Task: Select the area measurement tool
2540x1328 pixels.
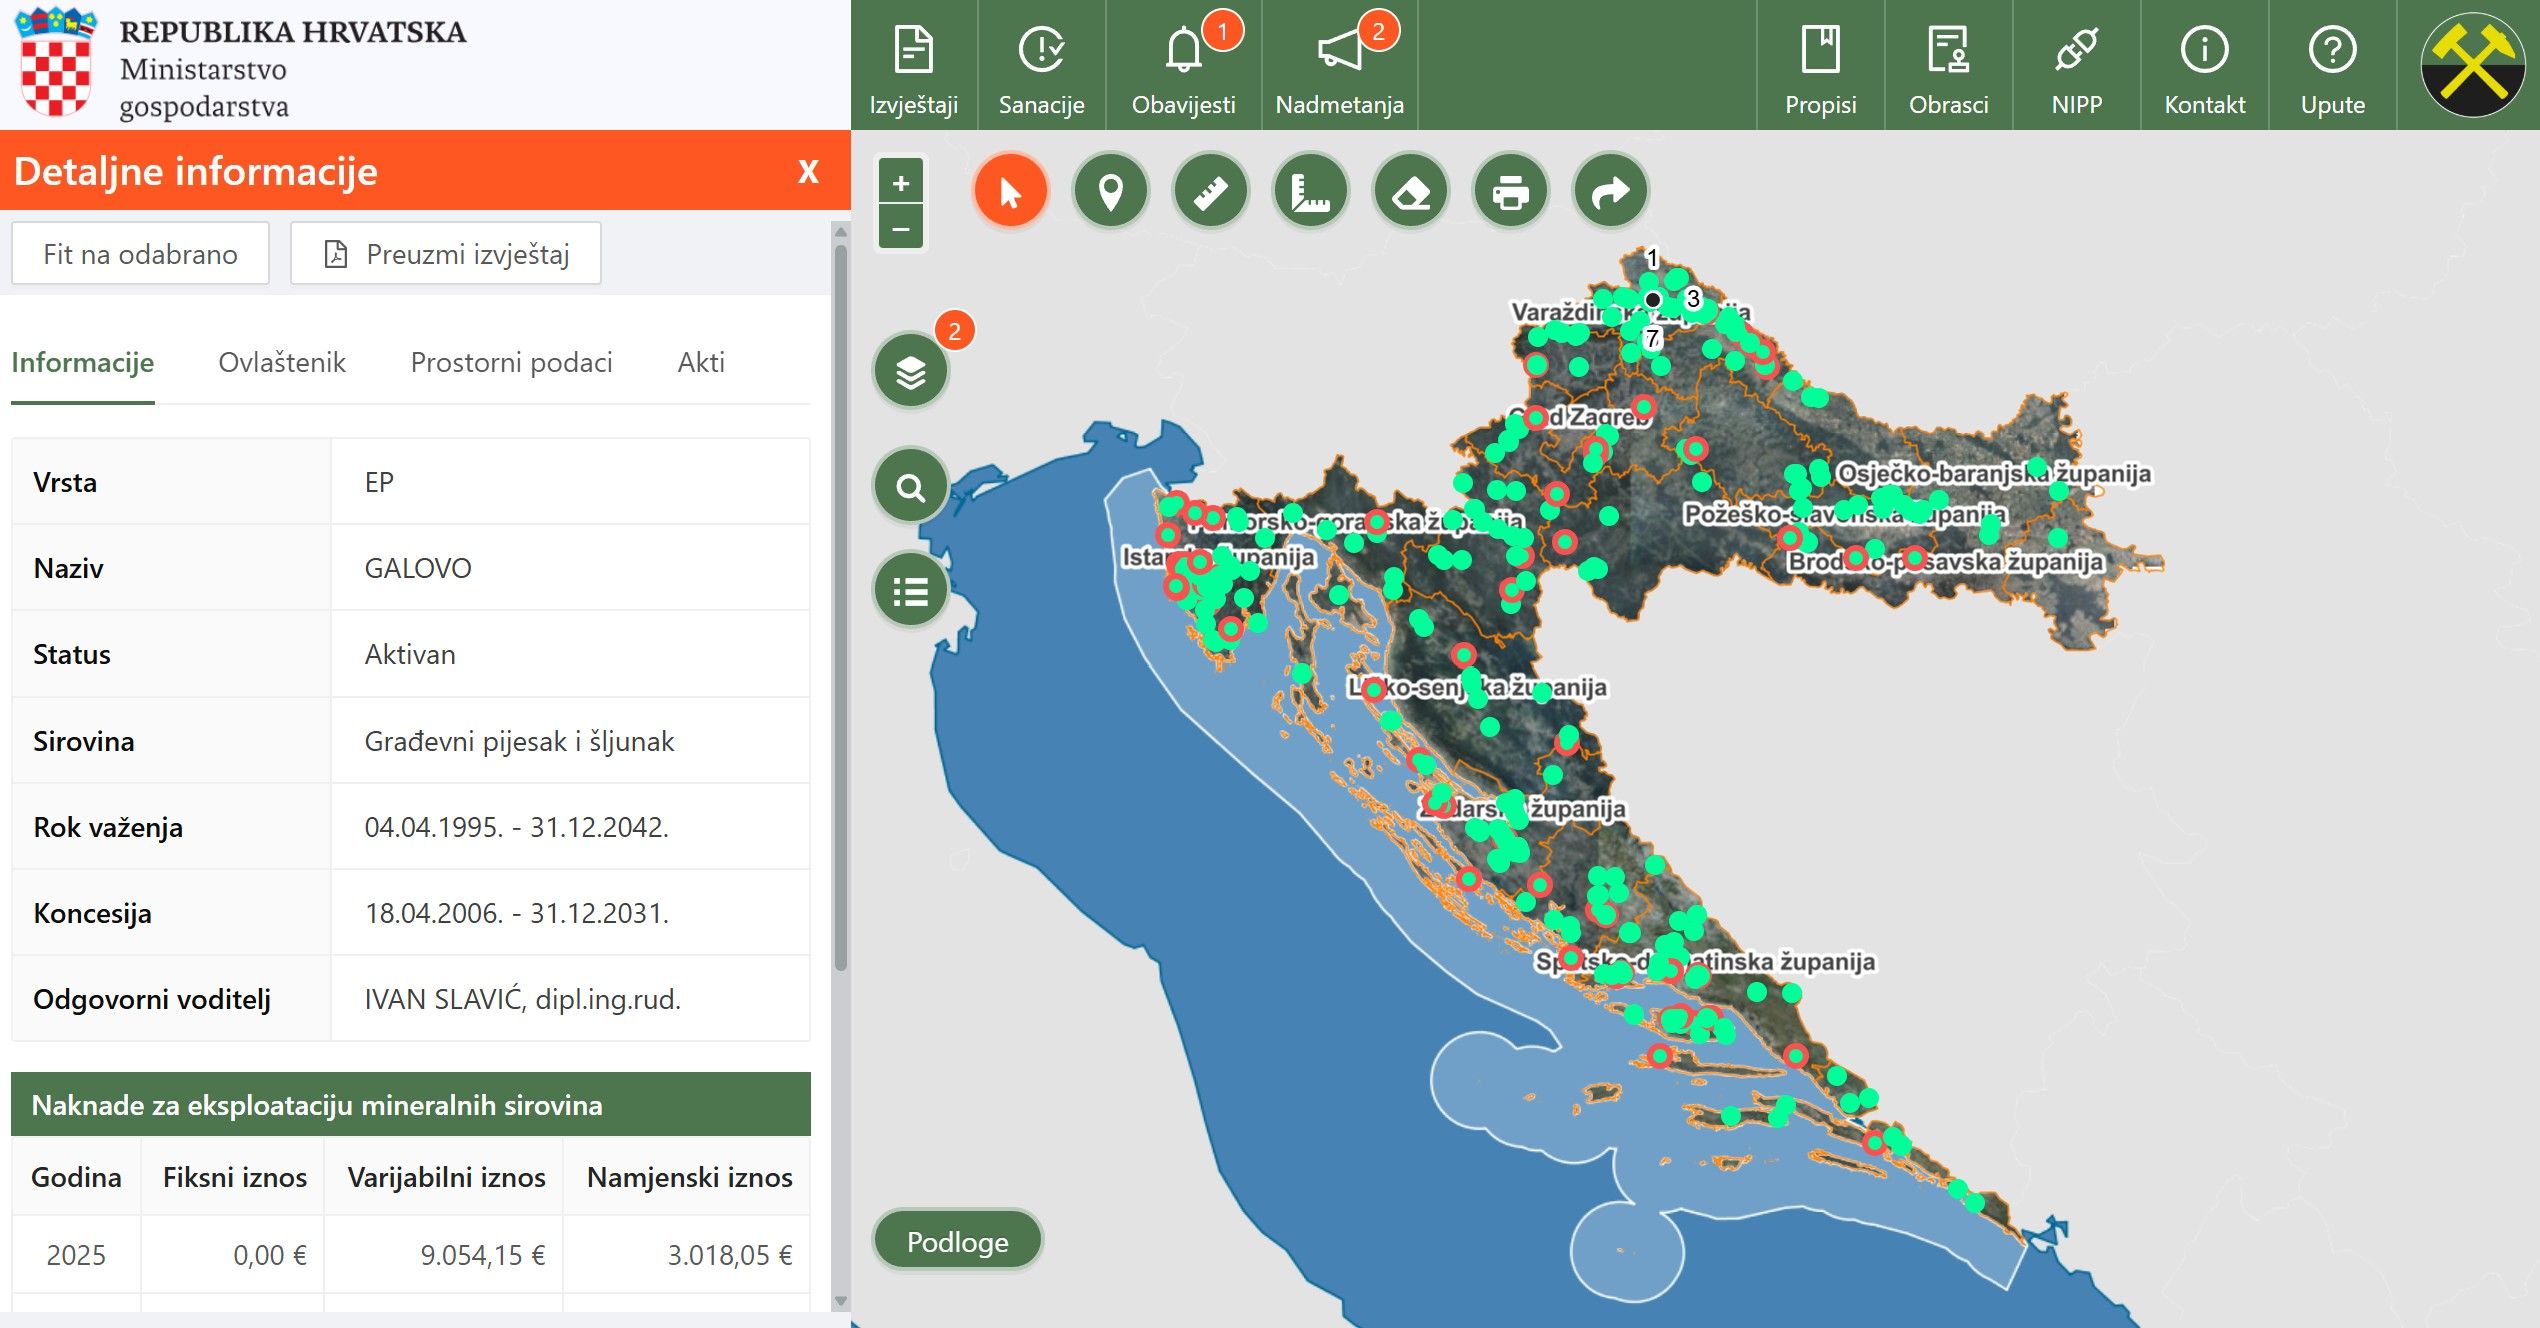Action: (x=1310, y=191)
